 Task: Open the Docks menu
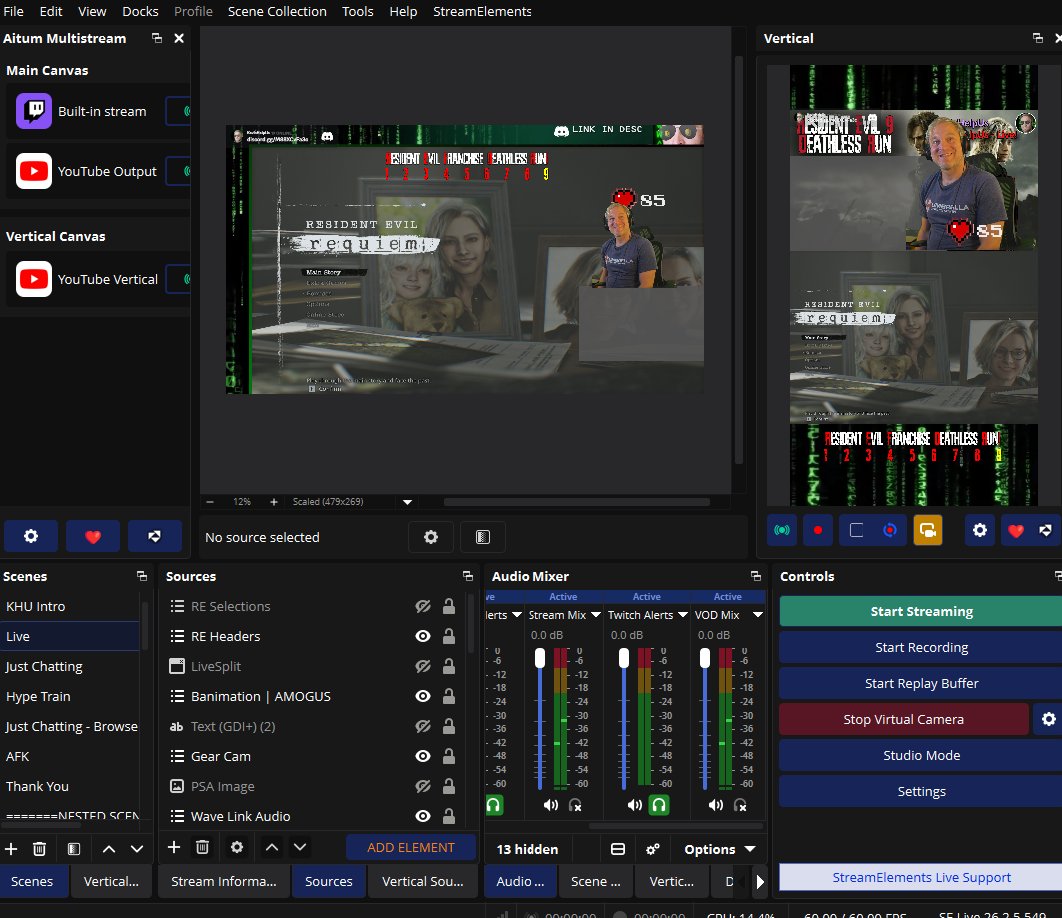point(140,12)
